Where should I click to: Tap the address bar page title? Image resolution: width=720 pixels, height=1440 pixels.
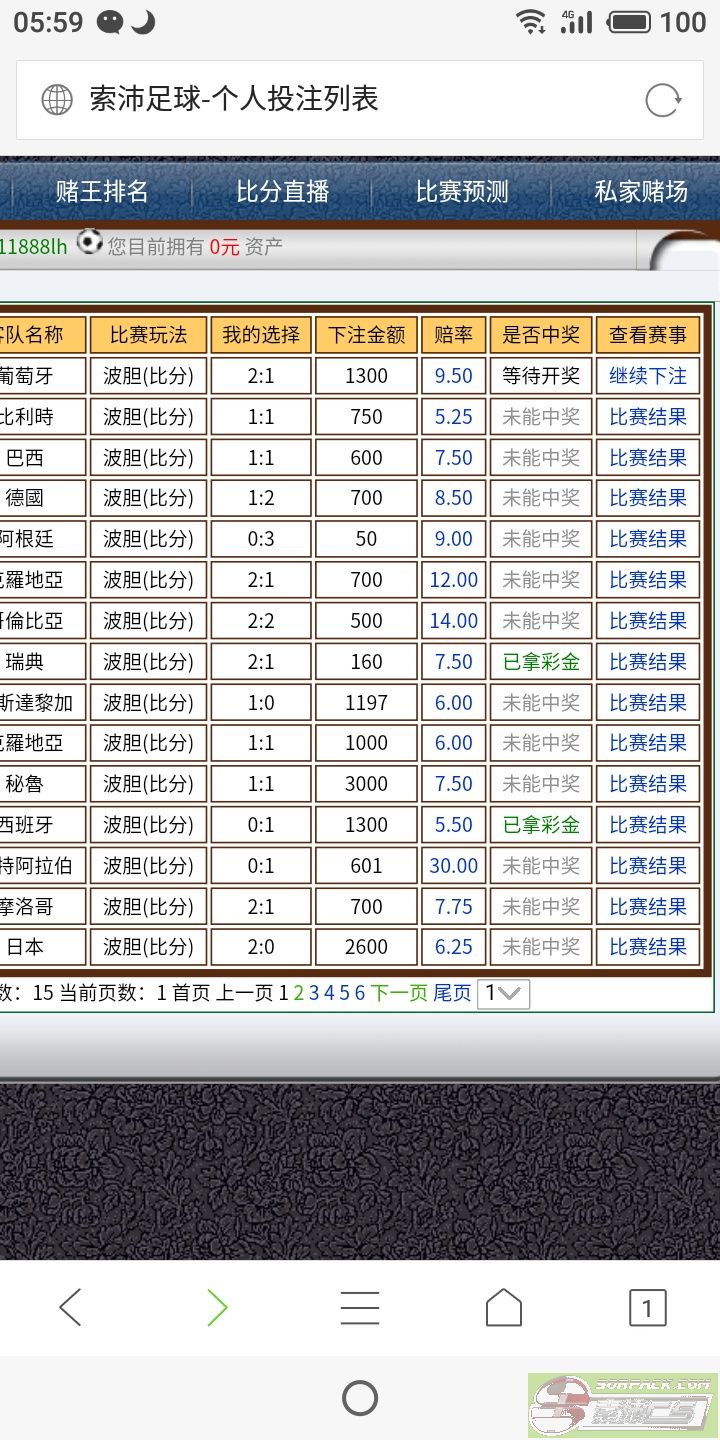click(x=234, y=99)
